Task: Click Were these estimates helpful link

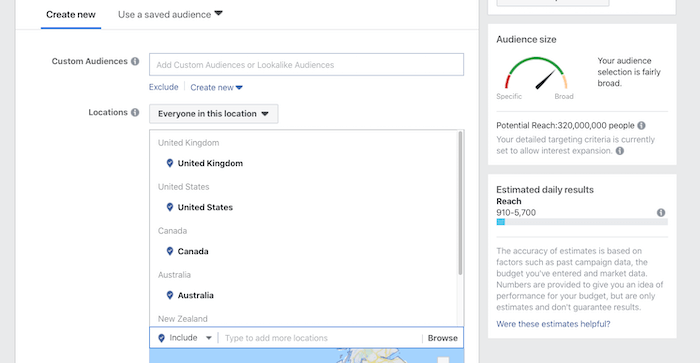Action: pos(553,324)
